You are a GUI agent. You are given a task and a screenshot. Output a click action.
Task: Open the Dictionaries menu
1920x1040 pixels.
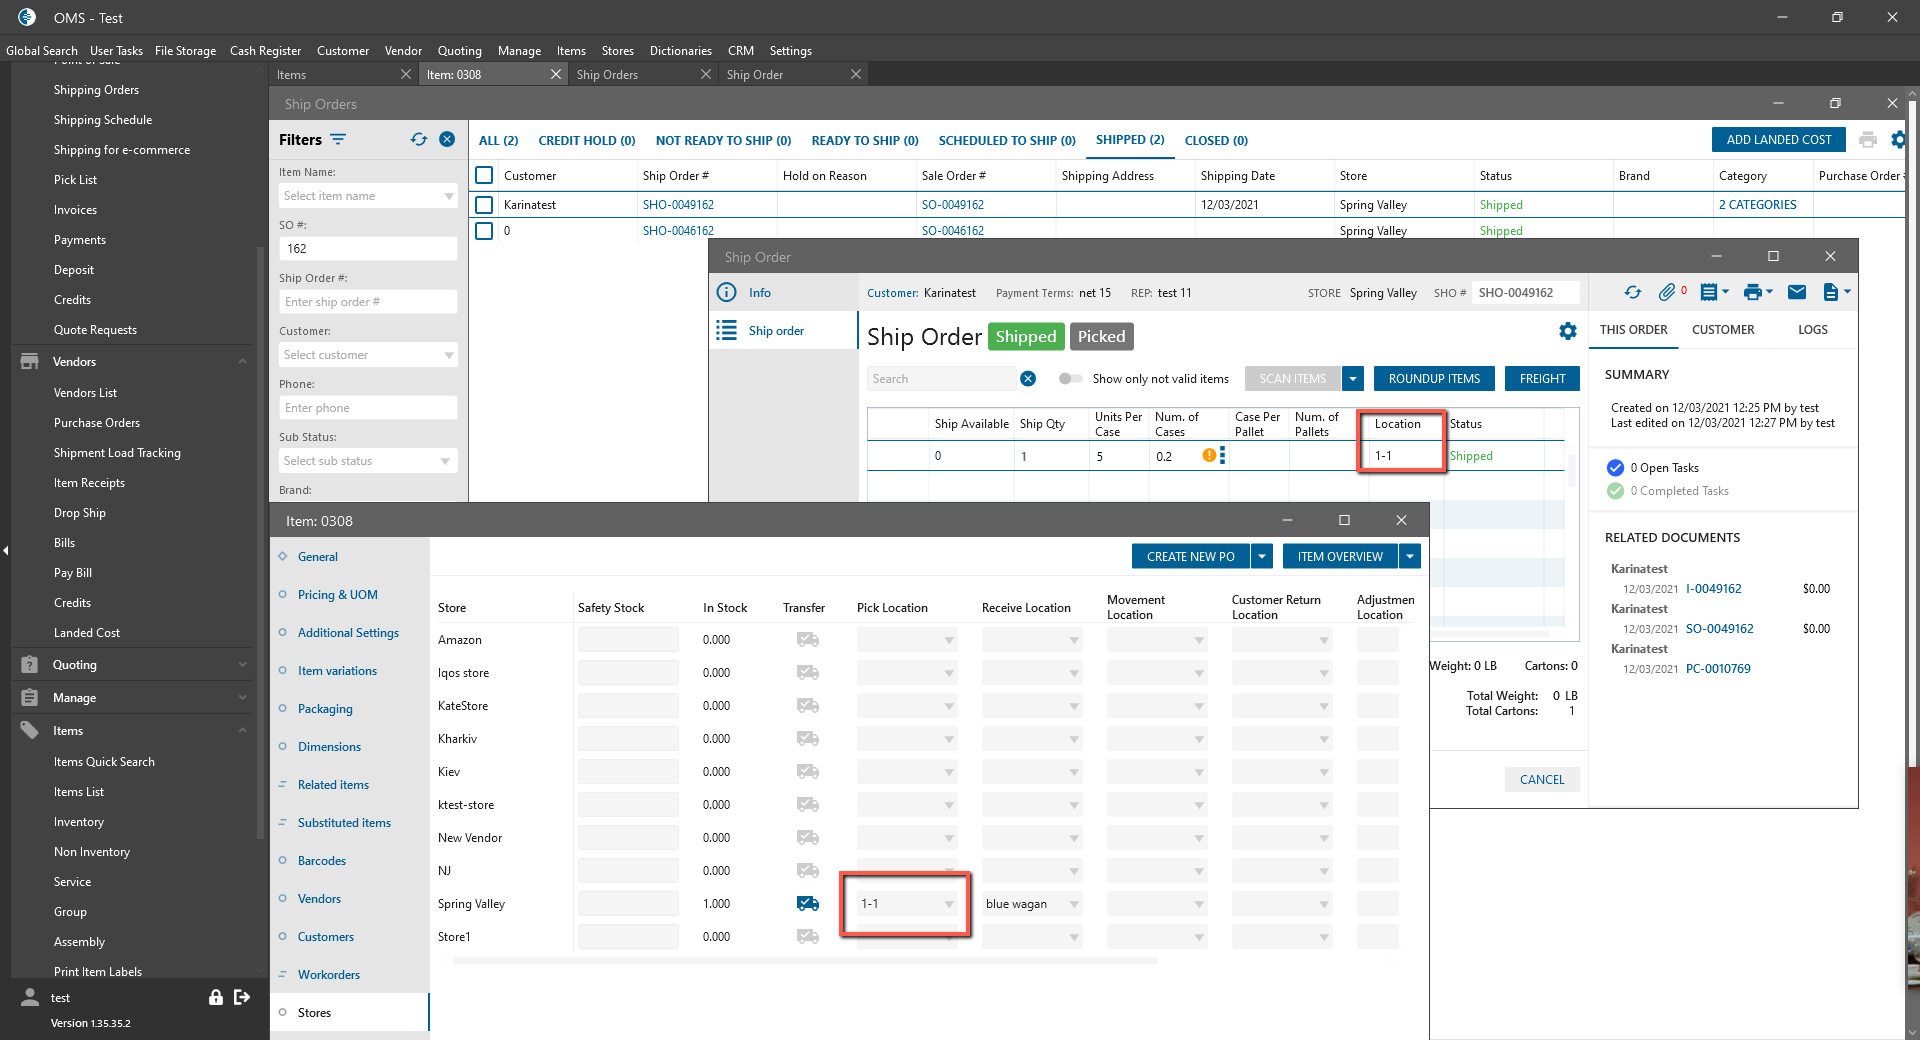[680, 51]
